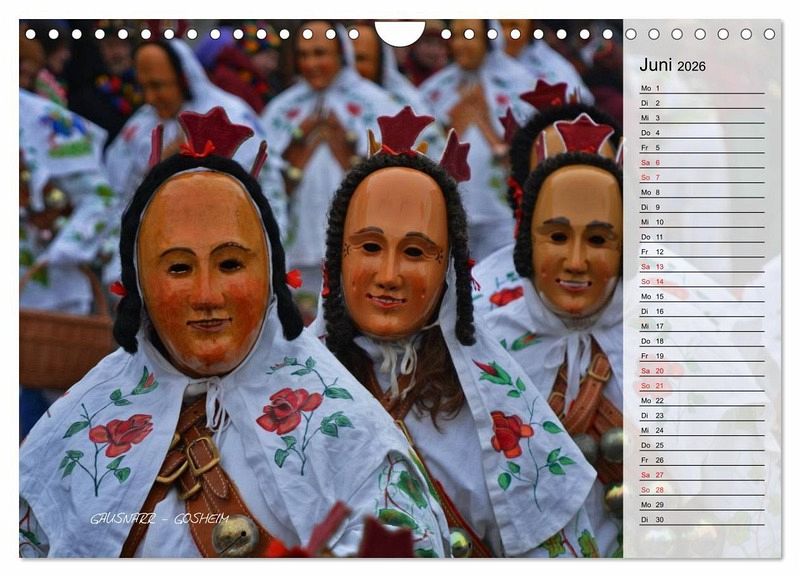Screen dimensions: 800x577
Task: Click the "Juni 2026" month heading
Action: point(672,65)
